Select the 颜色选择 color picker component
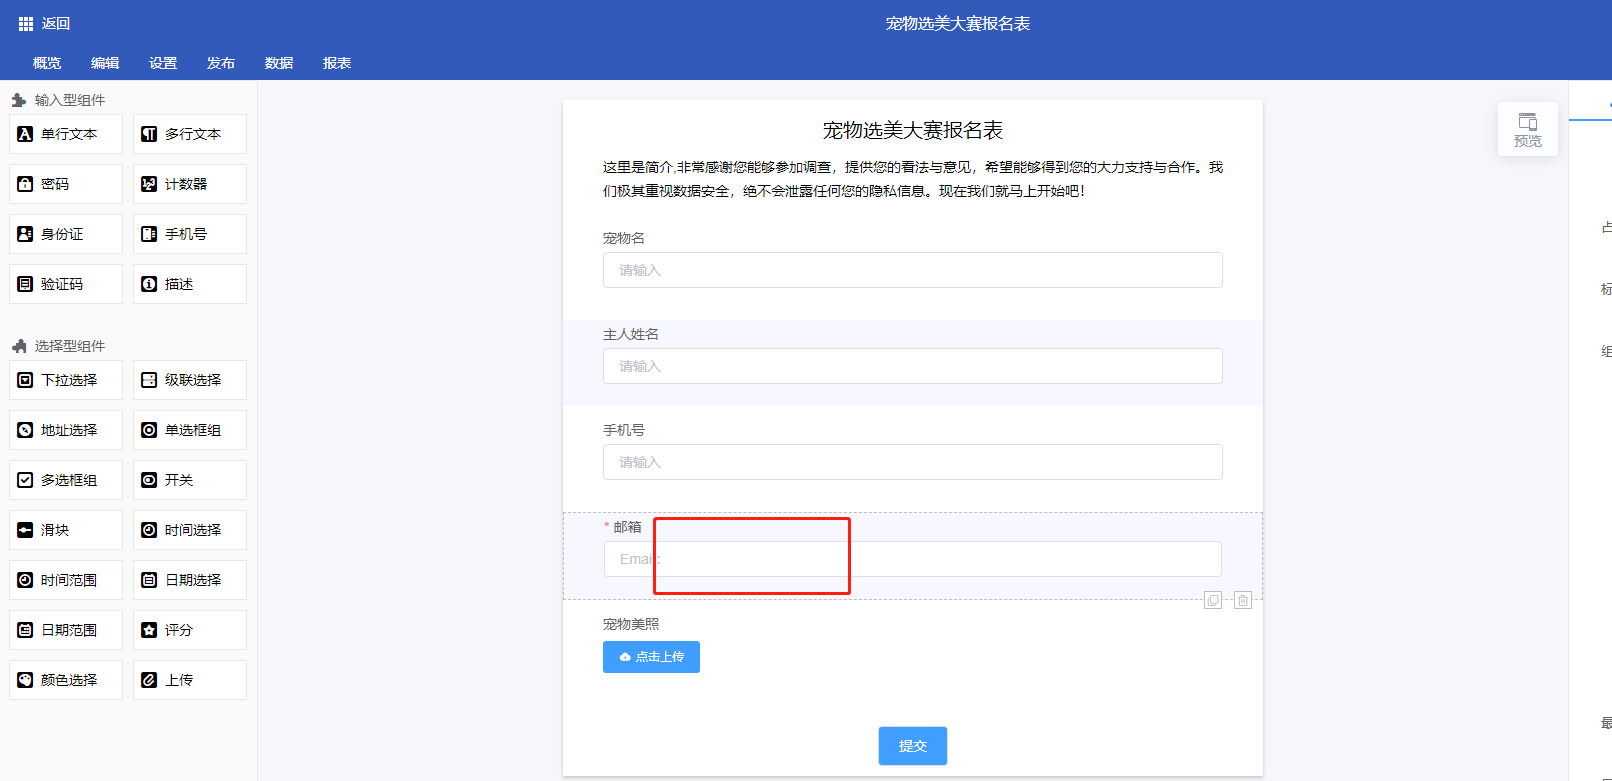1612x781 pixels. click(x=66, y=680)
